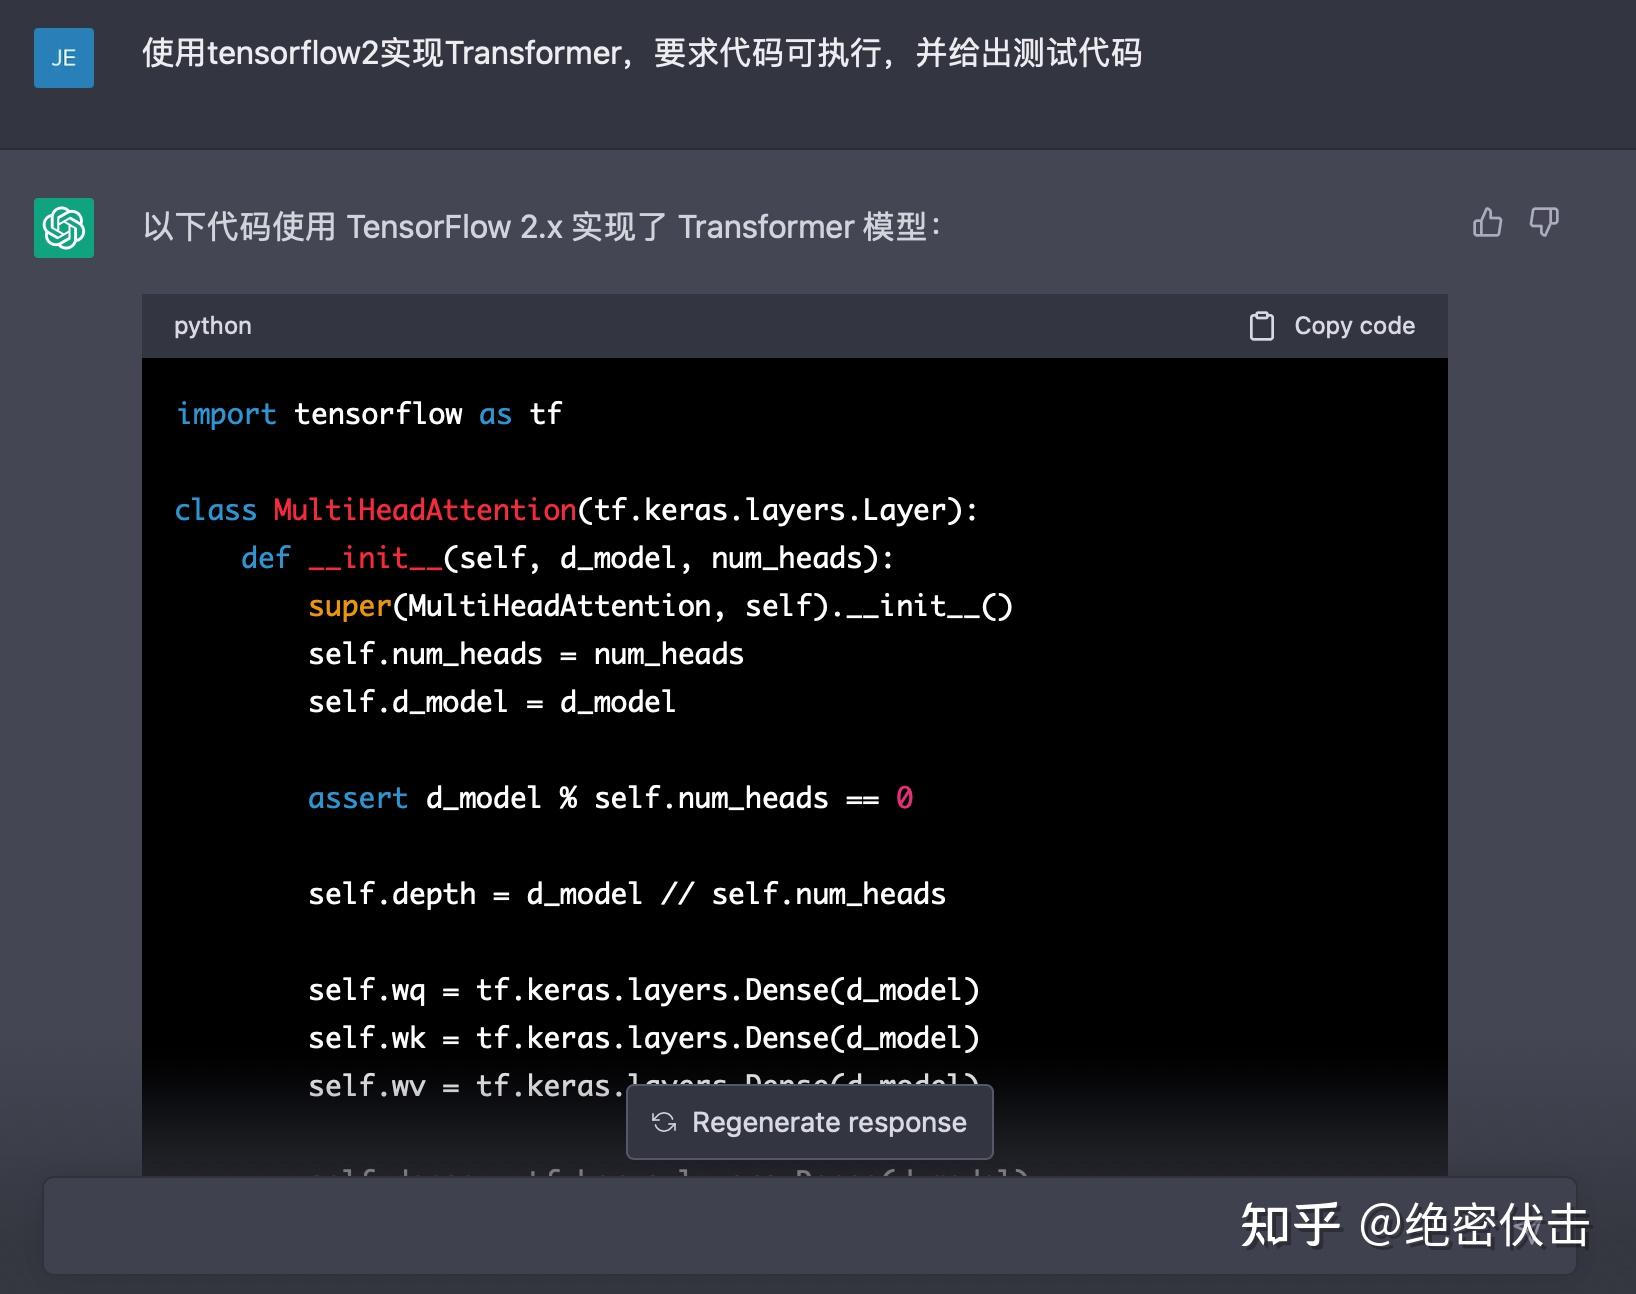Click the 'self.wq = tf.keras.layers.Dense' line
The image size is (1636, 1294).
644,990
